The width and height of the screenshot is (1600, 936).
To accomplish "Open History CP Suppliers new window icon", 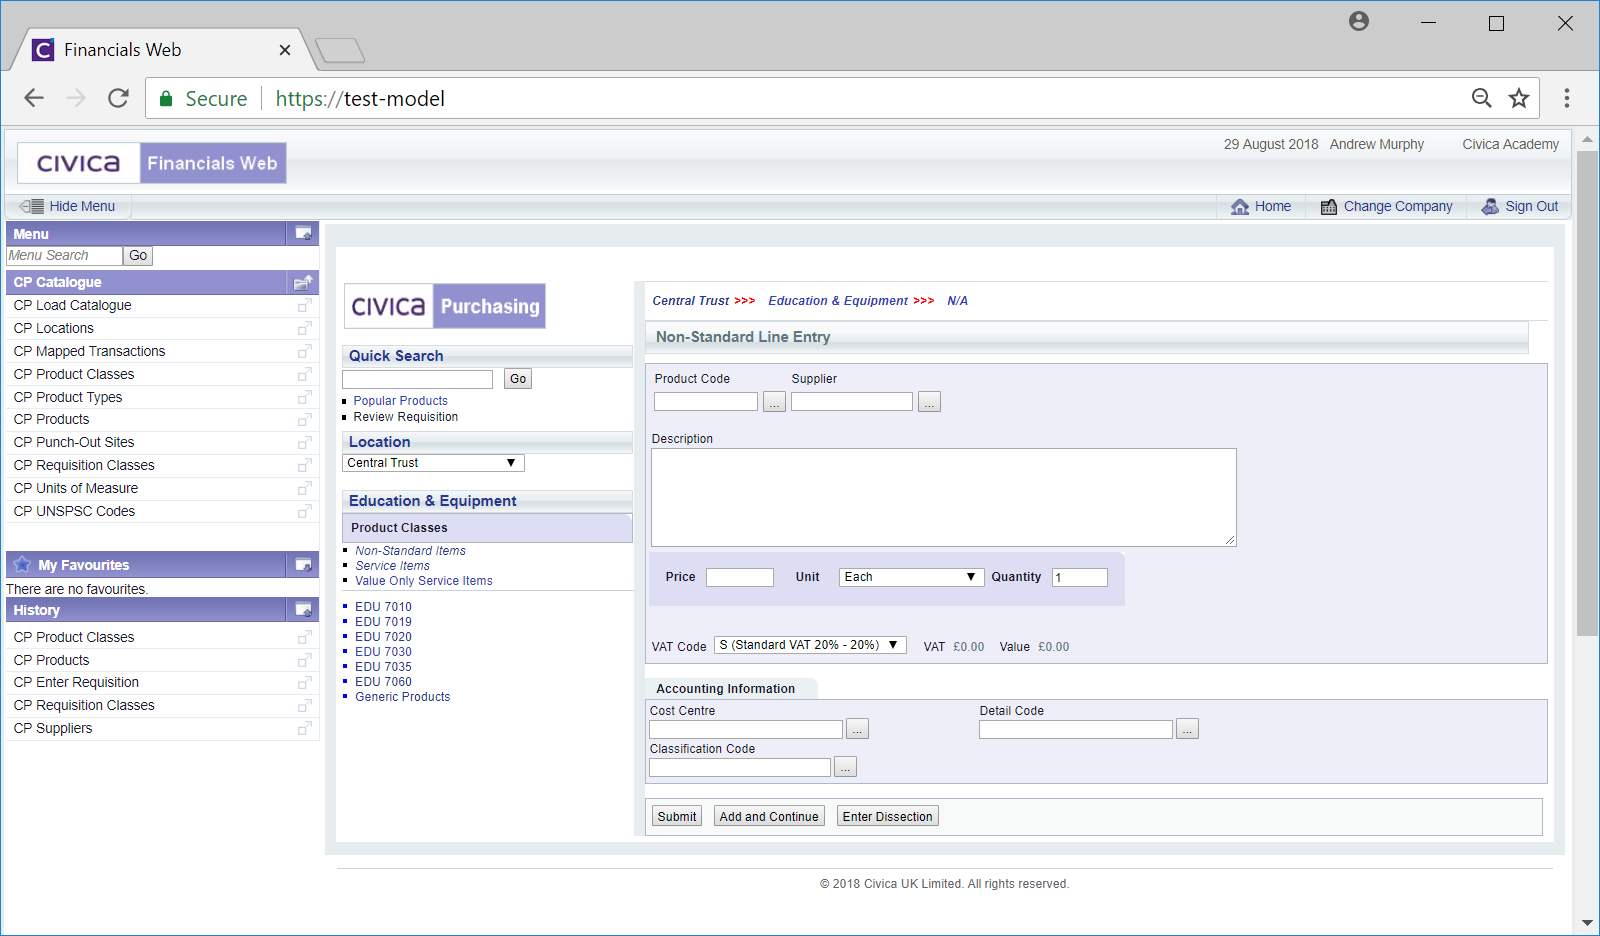I will tap(304, 728).
